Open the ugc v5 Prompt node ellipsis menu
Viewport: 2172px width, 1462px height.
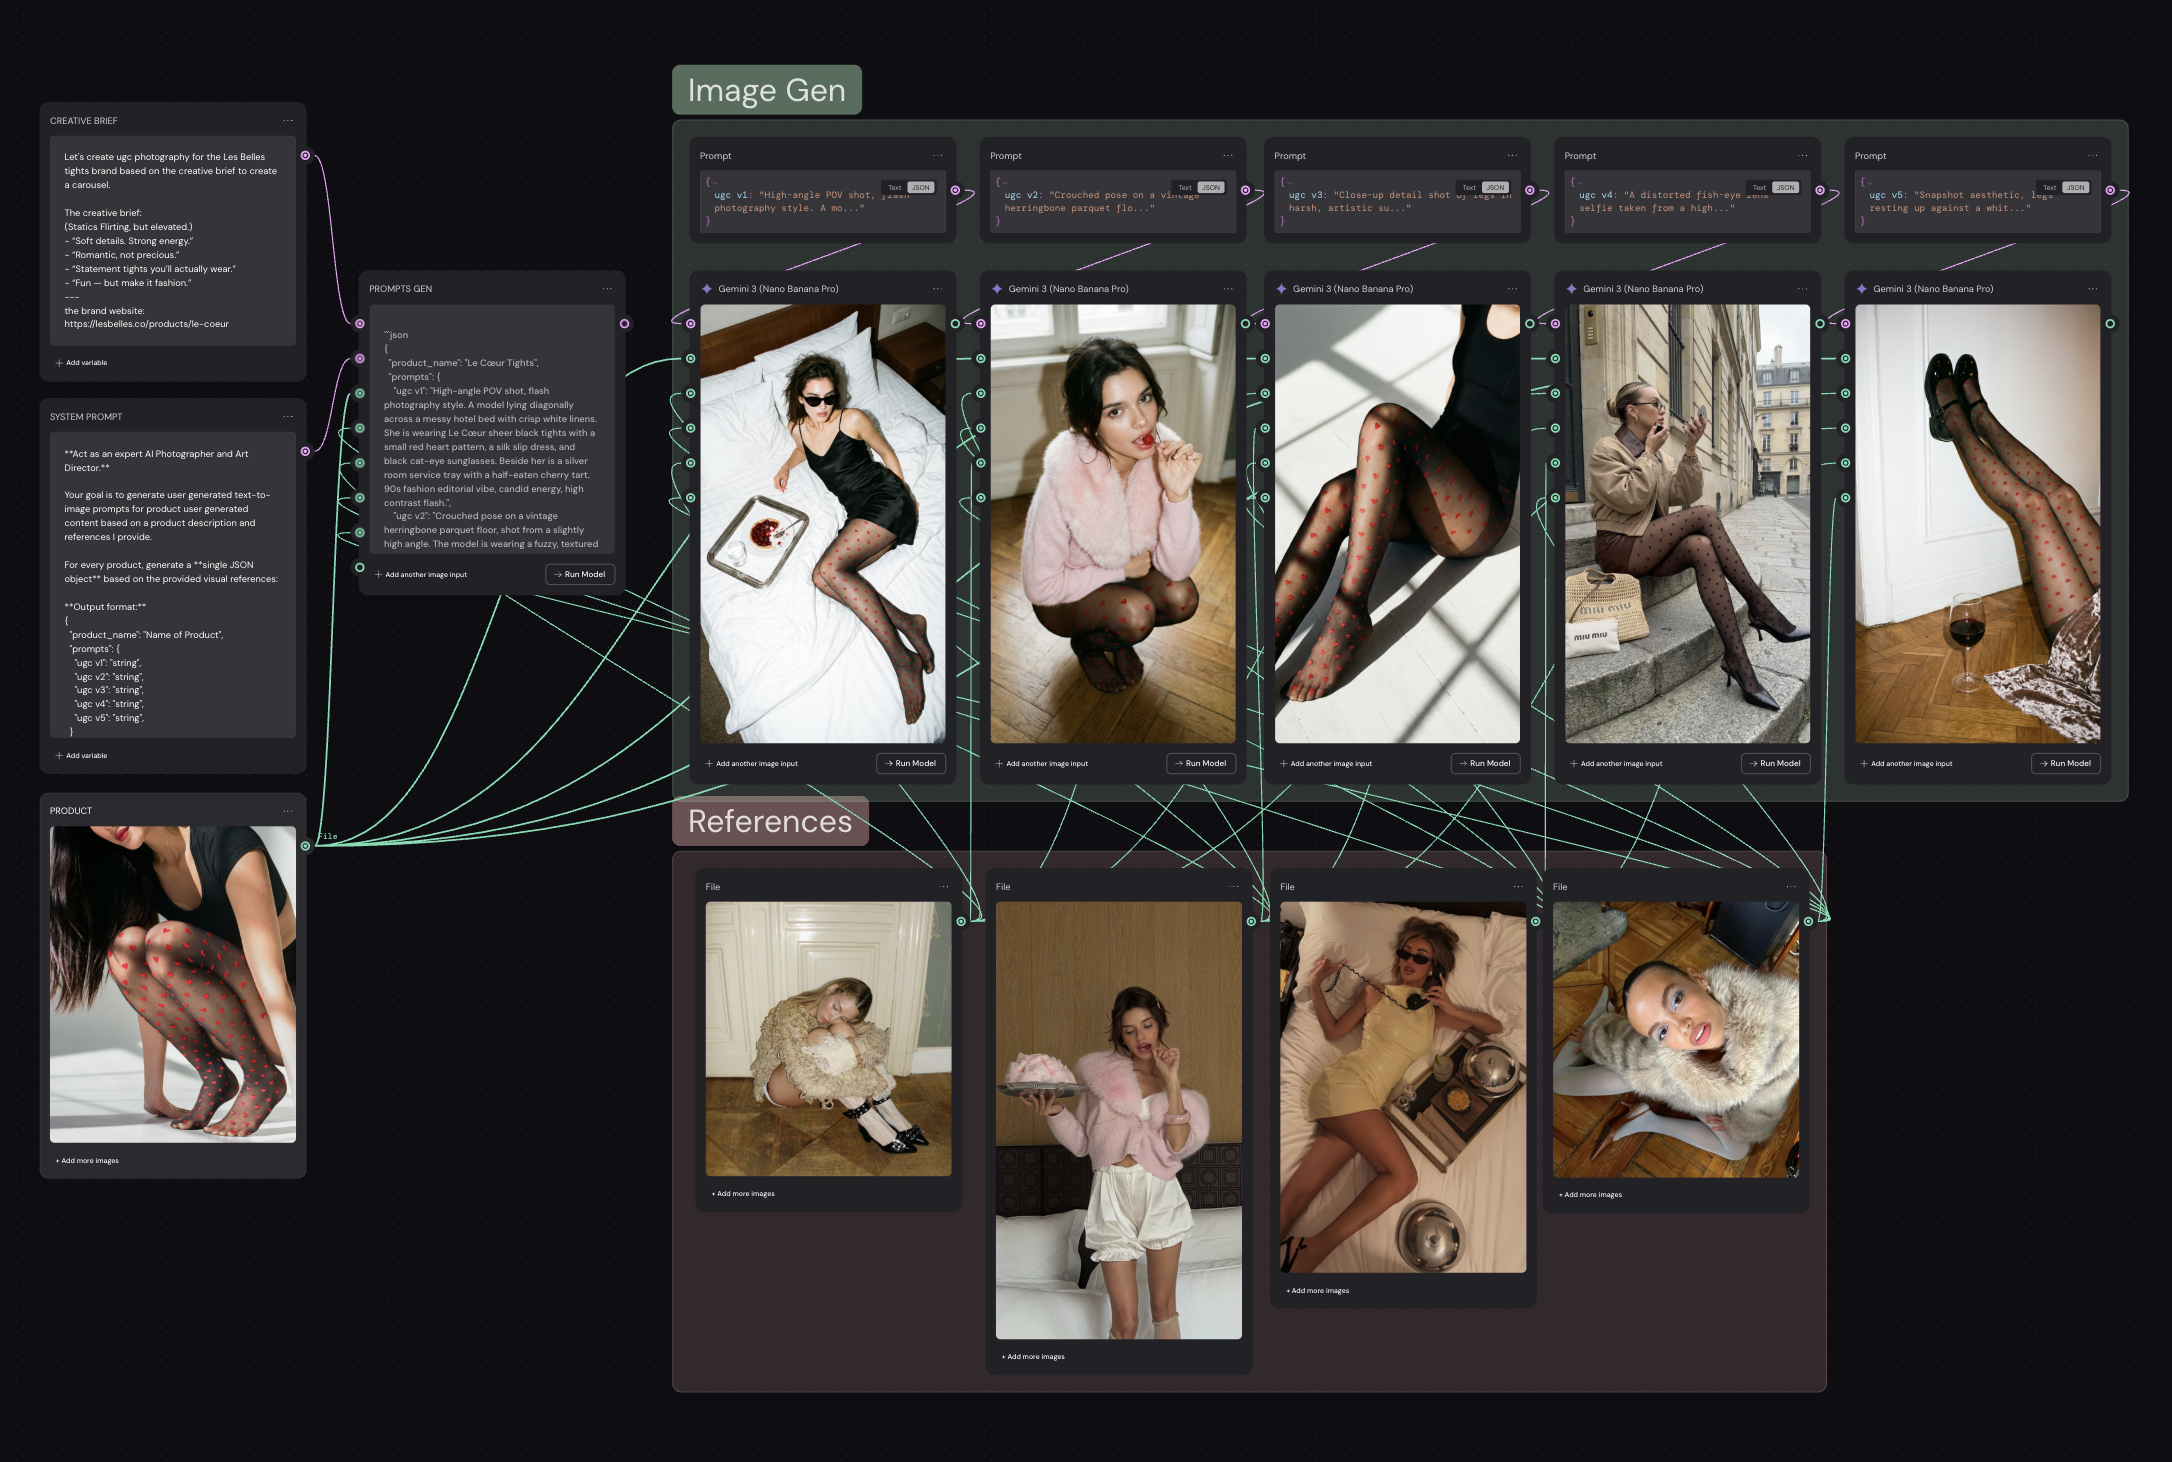(x=2093, y=156)
